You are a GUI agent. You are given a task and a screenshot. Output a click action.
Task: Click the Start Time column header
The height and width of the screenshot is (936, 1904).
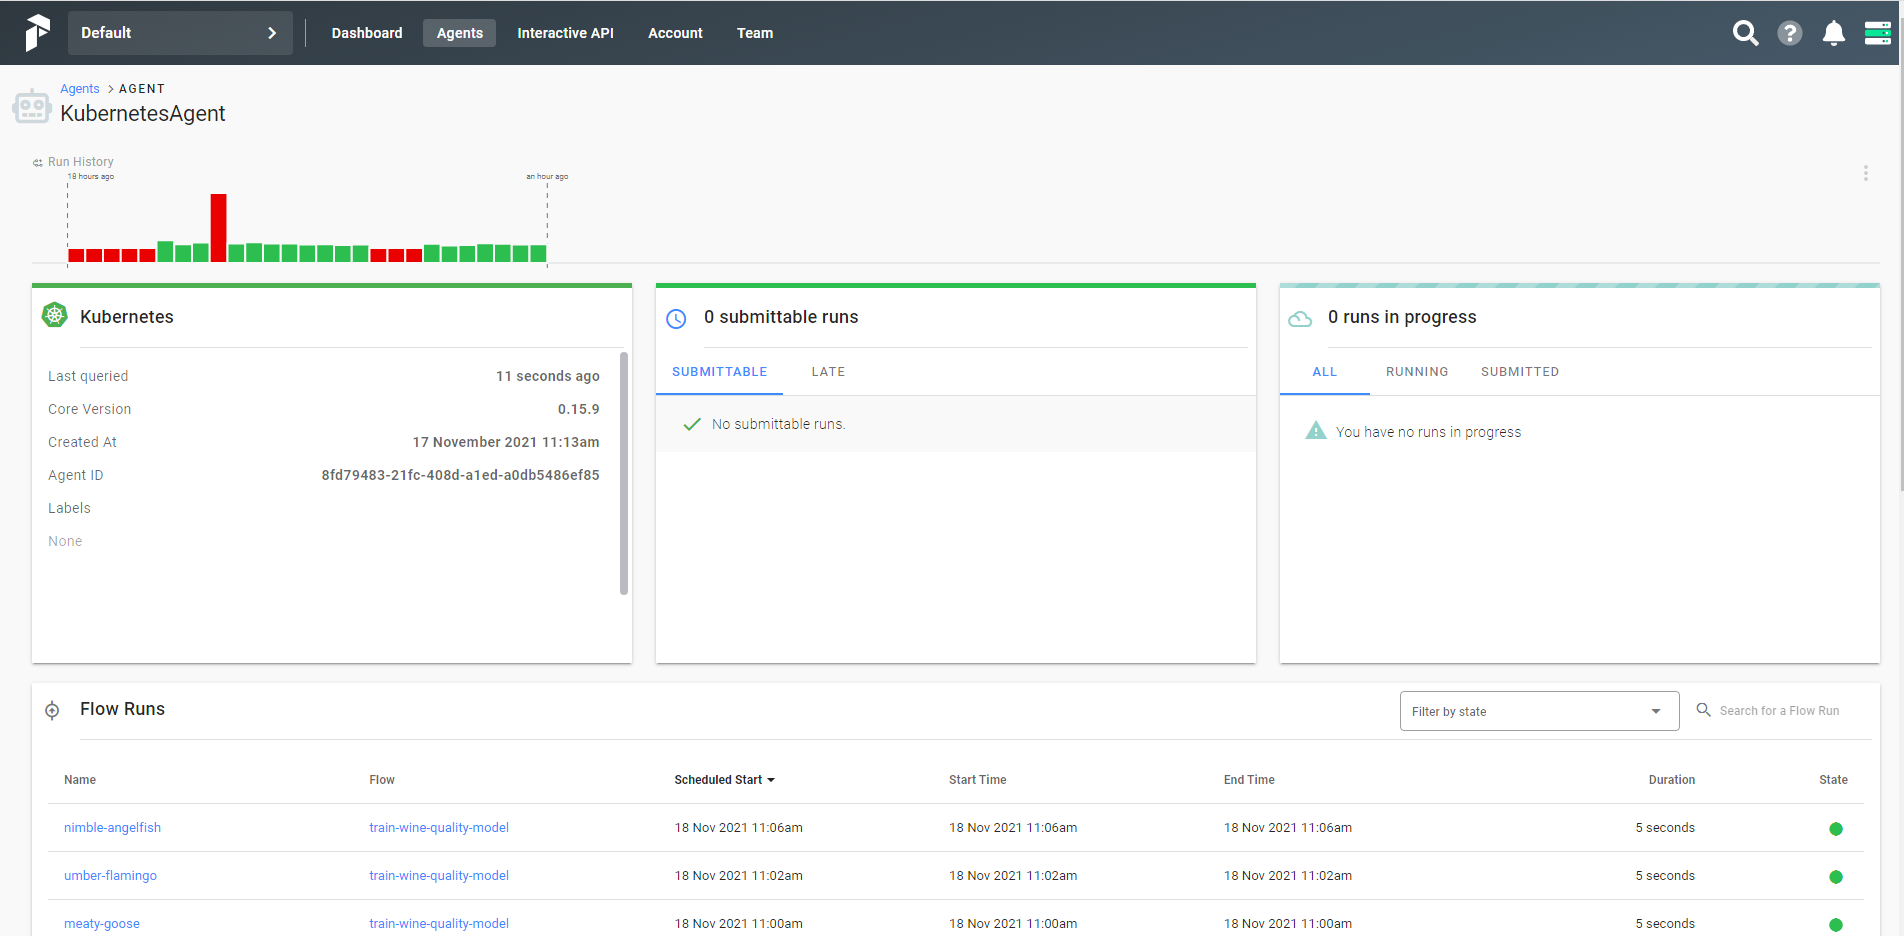977,780
